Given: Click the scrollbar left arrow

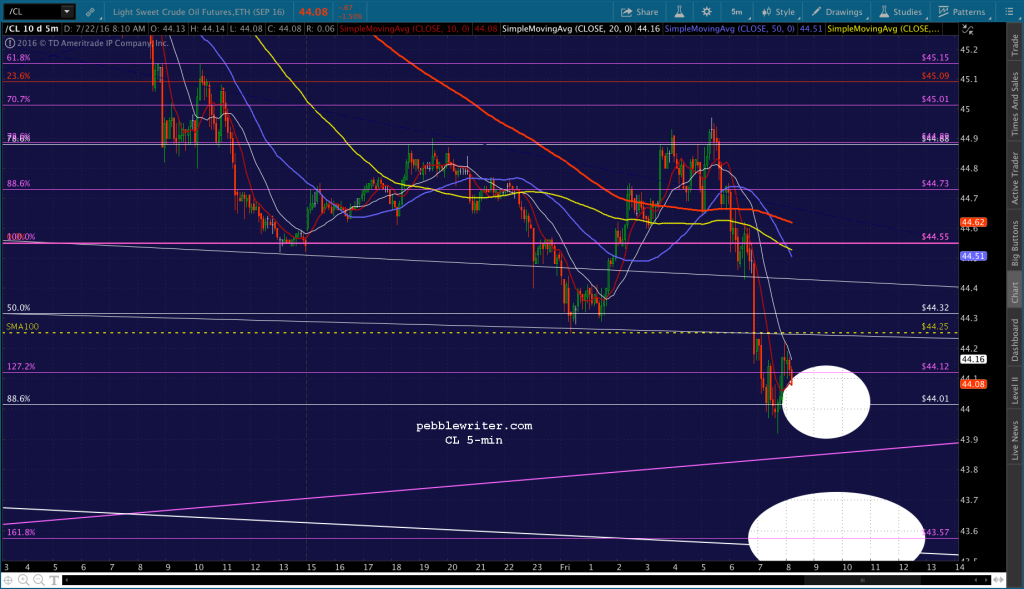Looking at the screenshot, I should click(x=66, y=580).
